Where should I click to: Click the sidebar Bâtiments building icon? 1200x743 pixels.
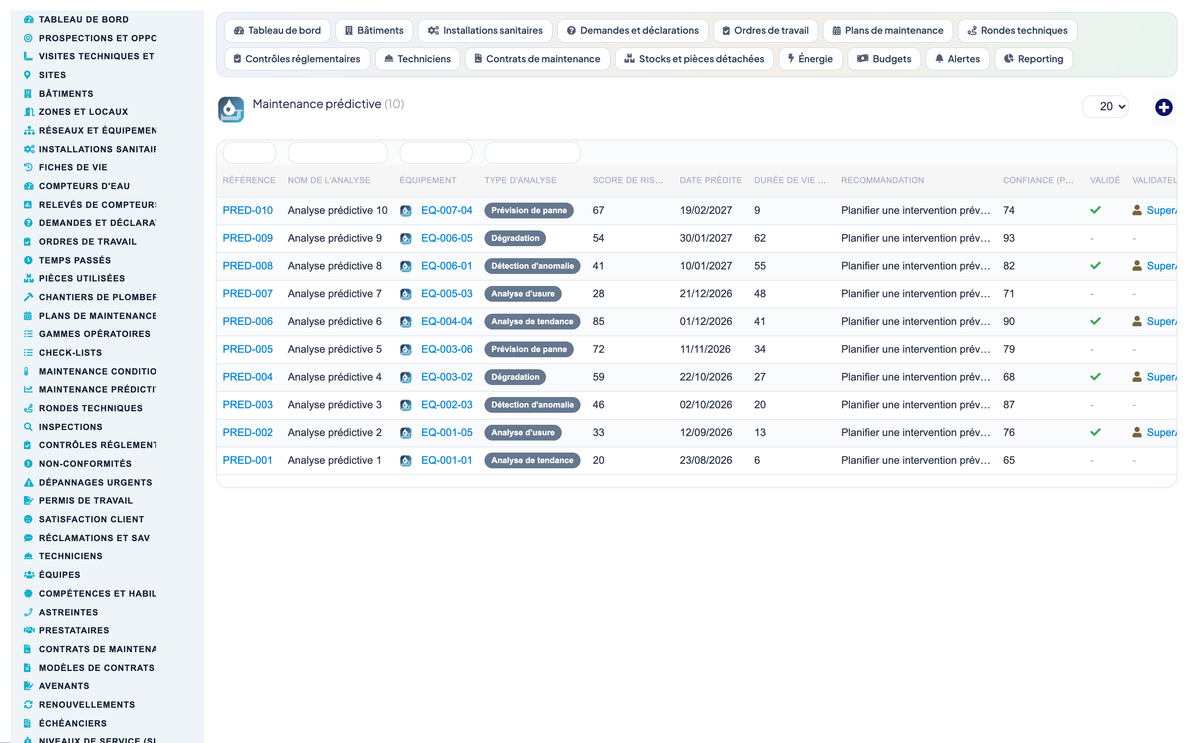point(28,93)
